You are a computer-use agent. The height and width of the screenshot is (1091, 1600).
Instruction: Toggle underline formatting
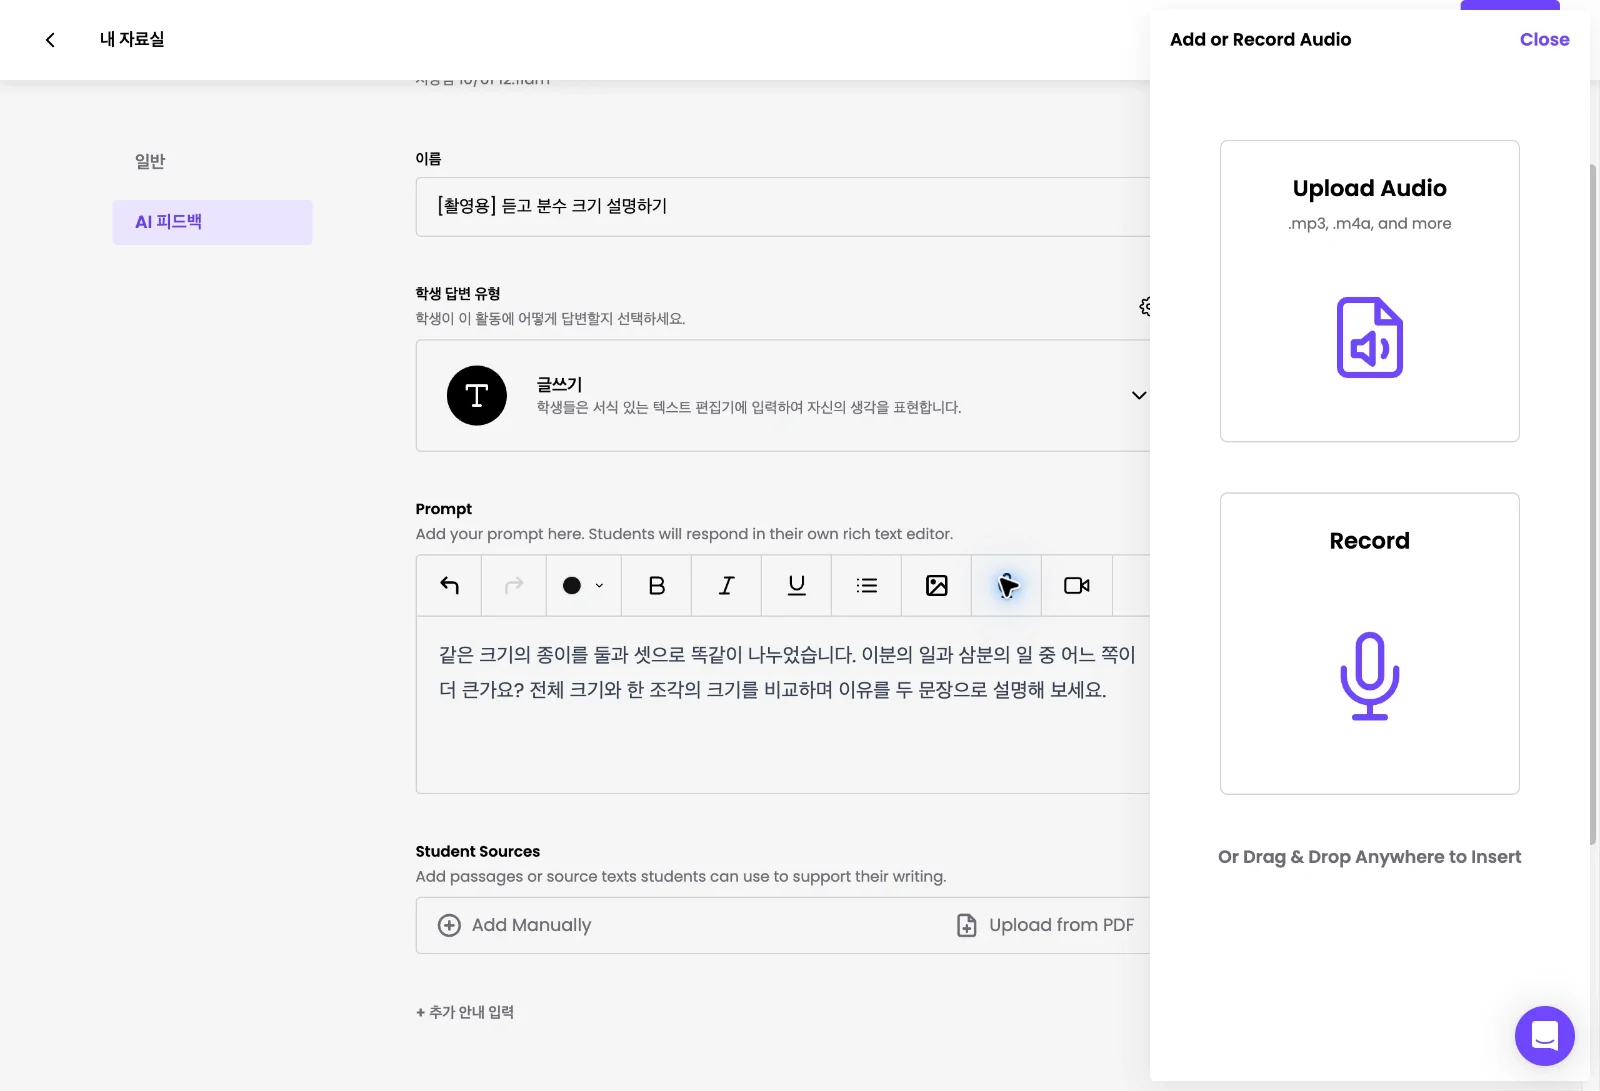pyautogui.click(x=797, y=585)
